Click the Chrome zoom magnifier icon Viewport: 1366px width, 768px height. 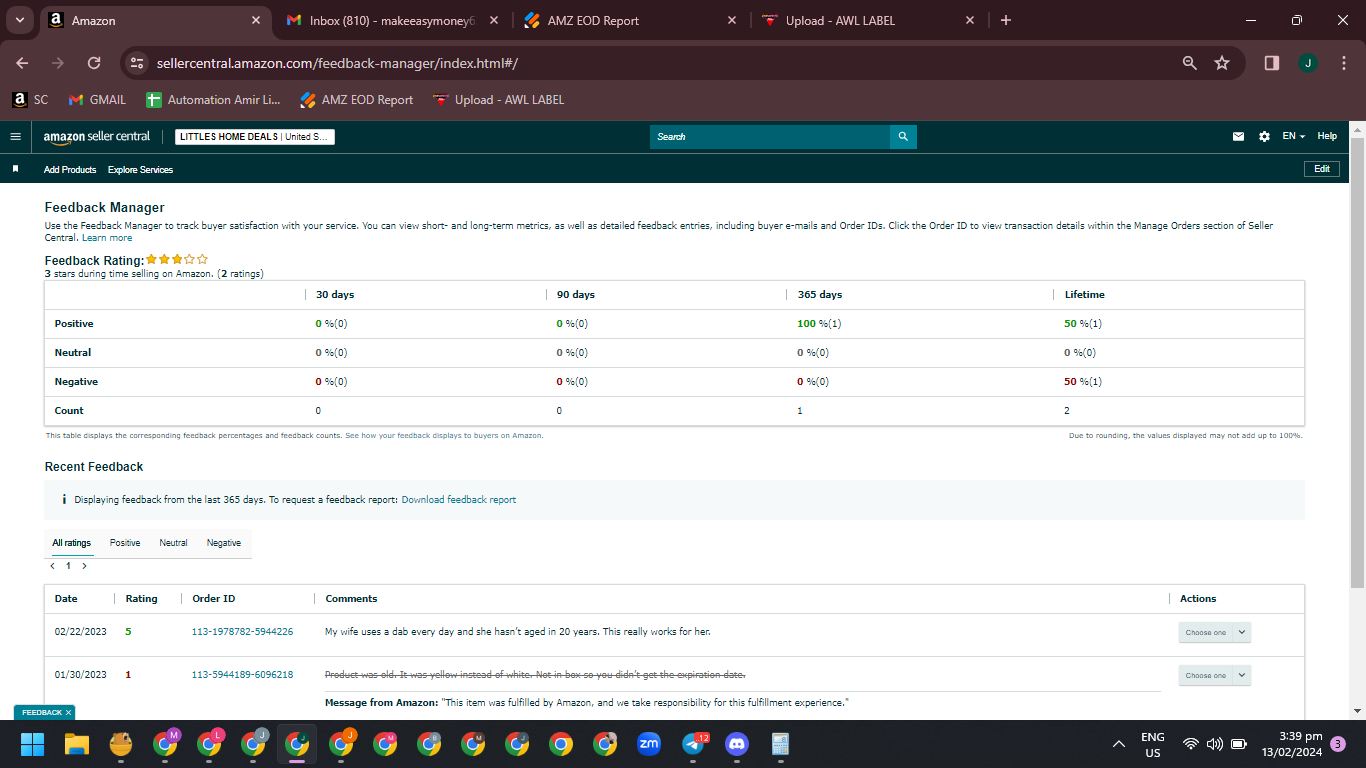1189,63
